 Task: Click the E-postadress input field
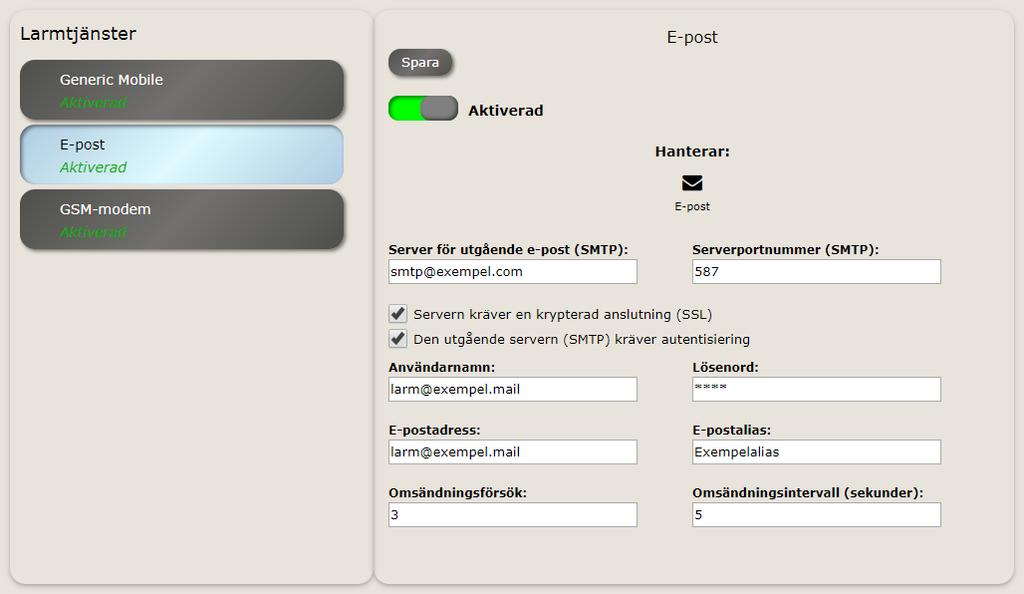[513, 452]
